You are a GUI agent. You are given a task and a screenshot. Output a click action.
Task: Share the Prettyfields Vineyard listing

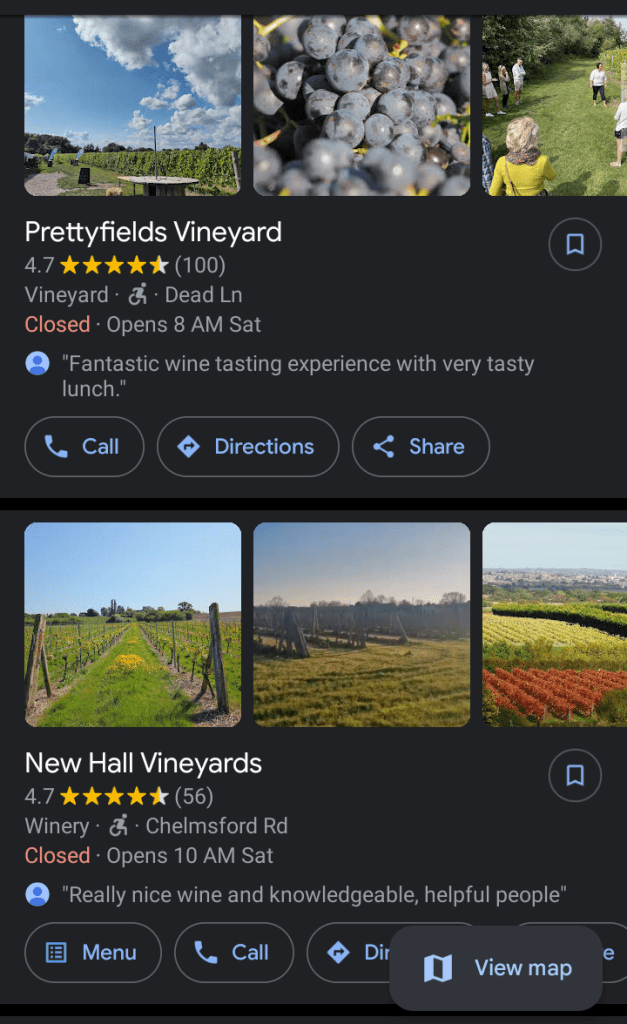click(x=420, y=447)
